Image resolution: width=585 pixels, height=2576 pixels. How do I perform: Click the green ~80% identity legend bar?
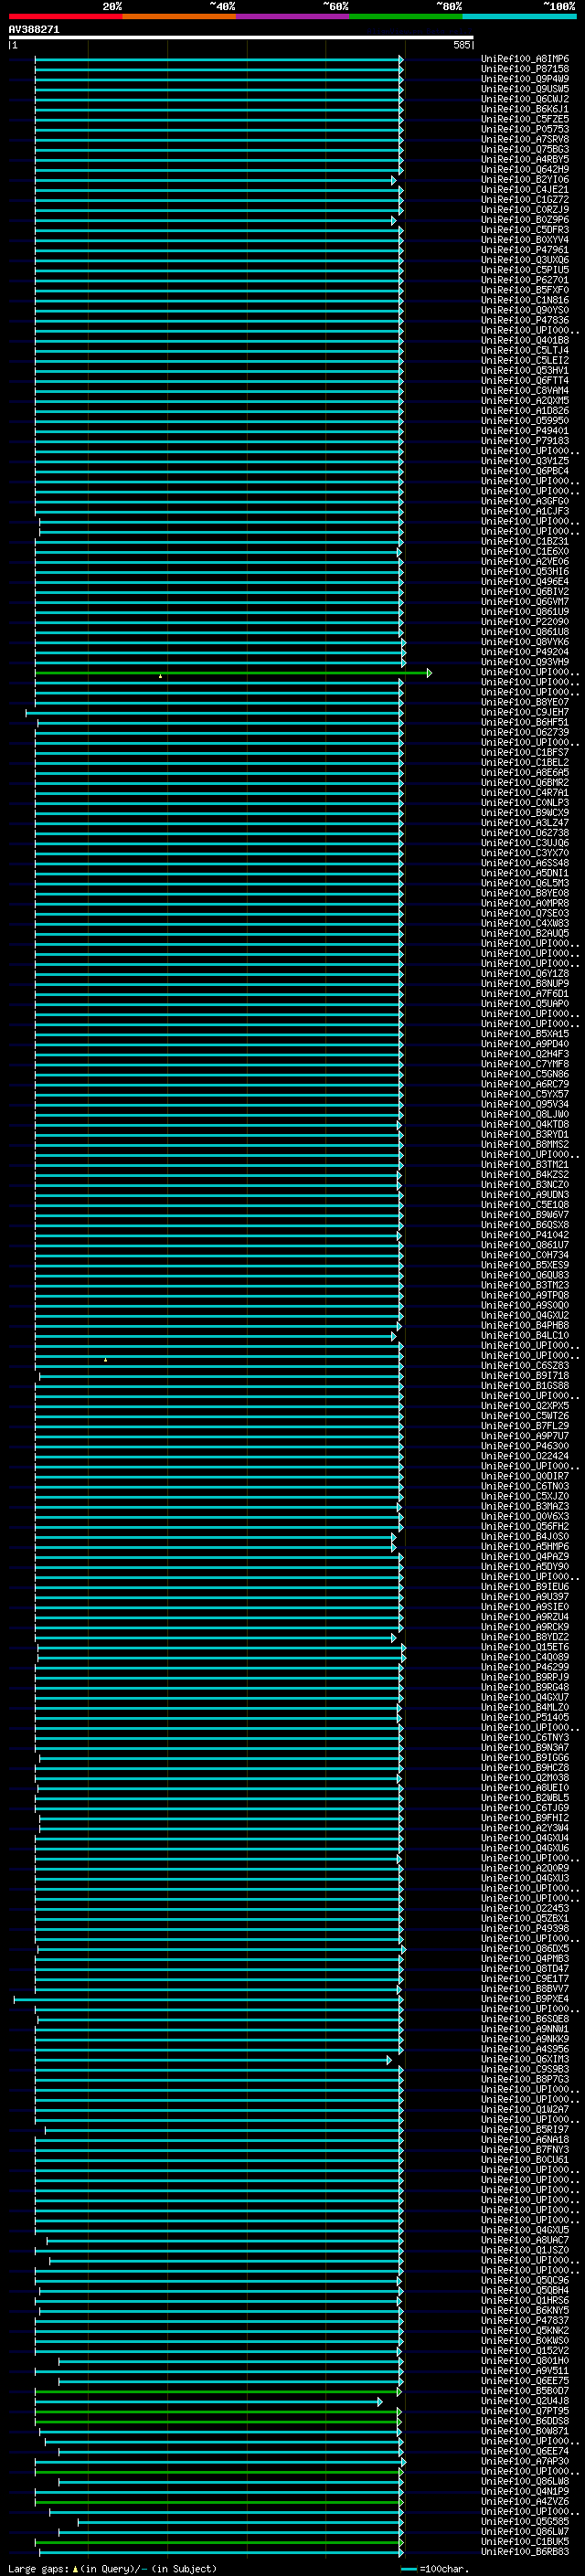point(406,16)
